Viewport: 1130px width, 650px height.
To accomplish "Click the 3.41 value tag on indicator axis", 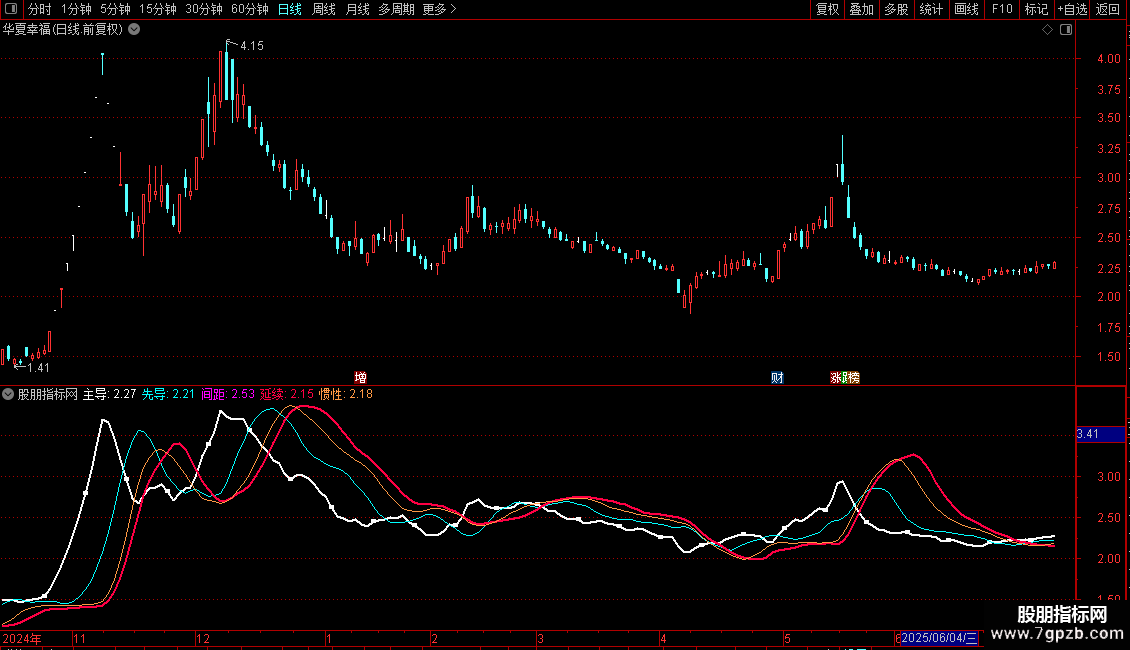I will [x=1100, y=434].
